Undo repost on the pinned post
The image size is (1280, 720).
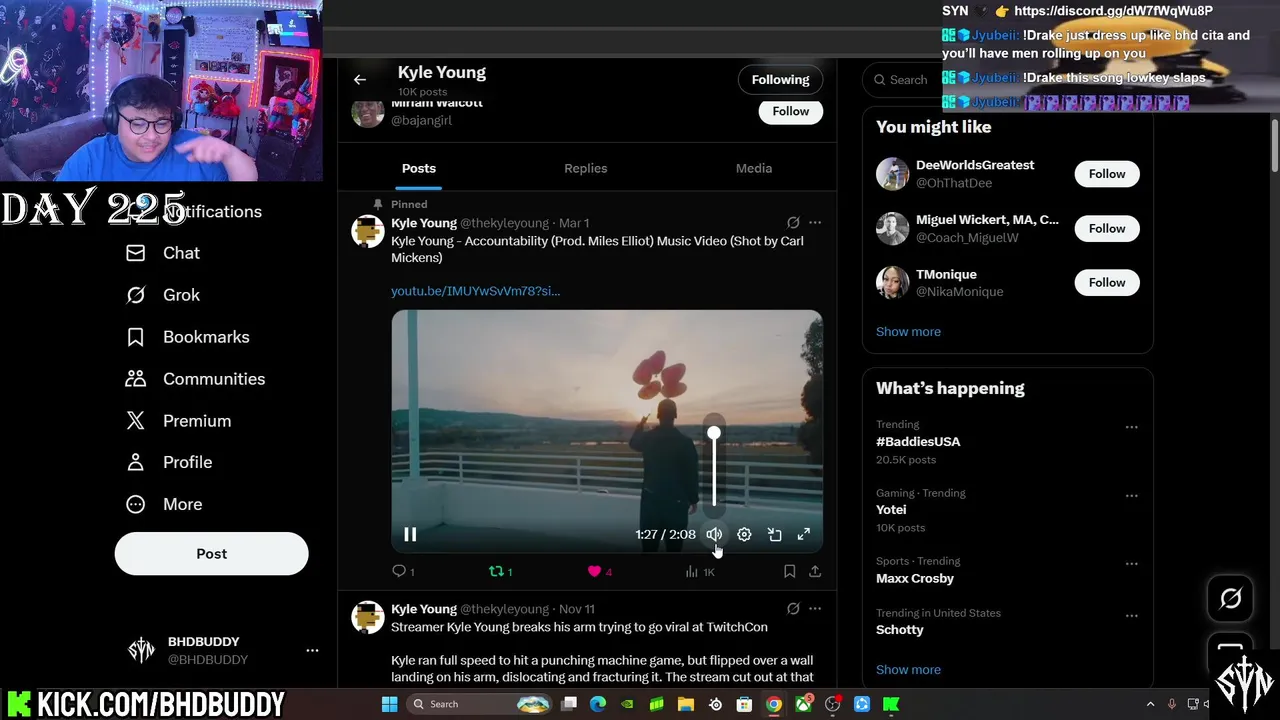[x=500, y=571]
